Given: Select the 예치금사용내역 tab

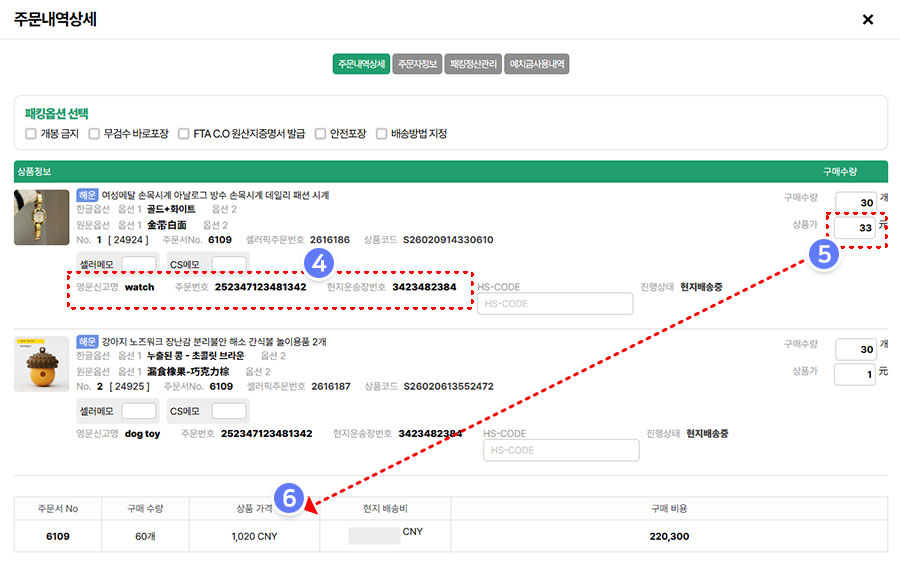Looking at the screenshot, I should 537,64.
